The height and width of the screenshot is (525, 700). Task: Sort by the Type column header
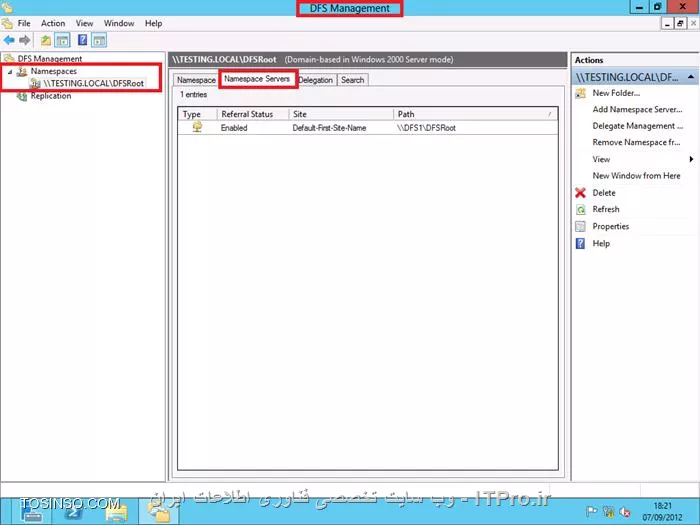pos(198,114)
